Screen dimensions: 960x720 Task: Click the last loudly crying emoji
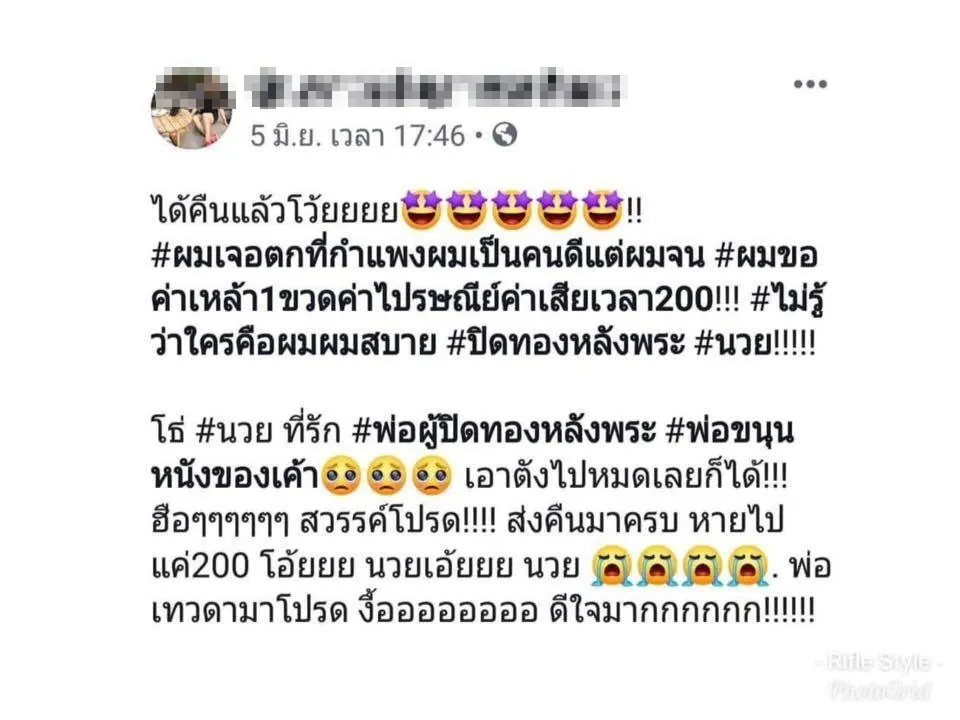click(748, 565)
